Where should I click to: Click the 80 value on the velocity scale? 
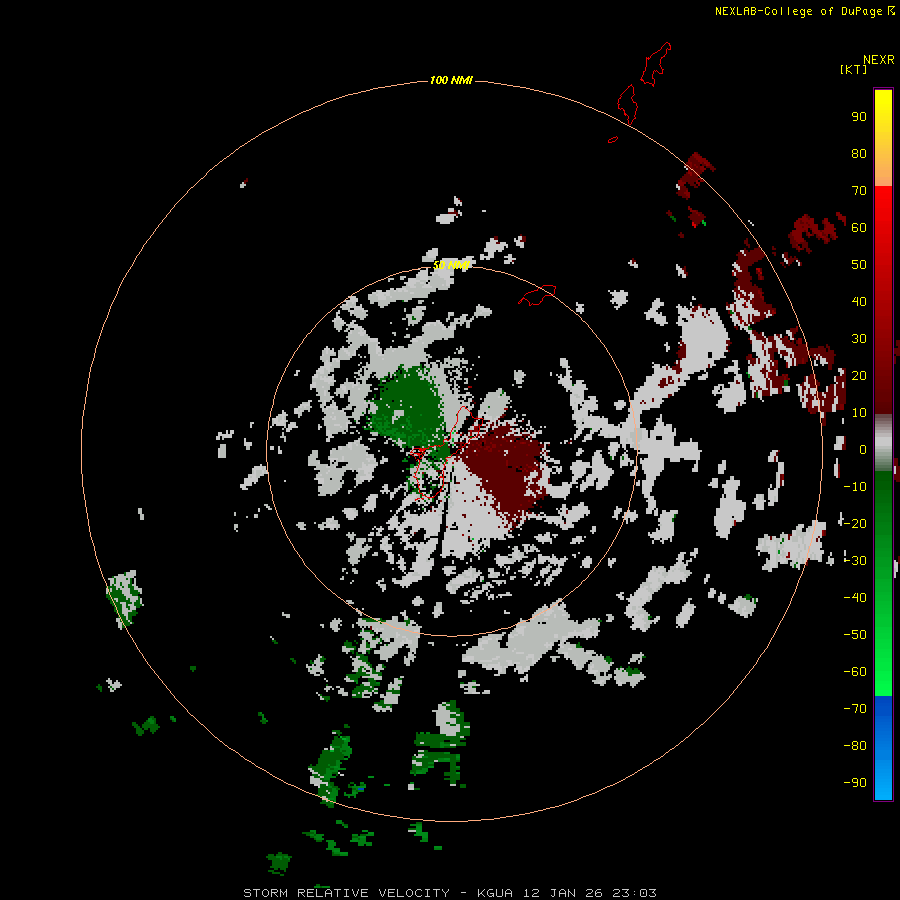859,154
